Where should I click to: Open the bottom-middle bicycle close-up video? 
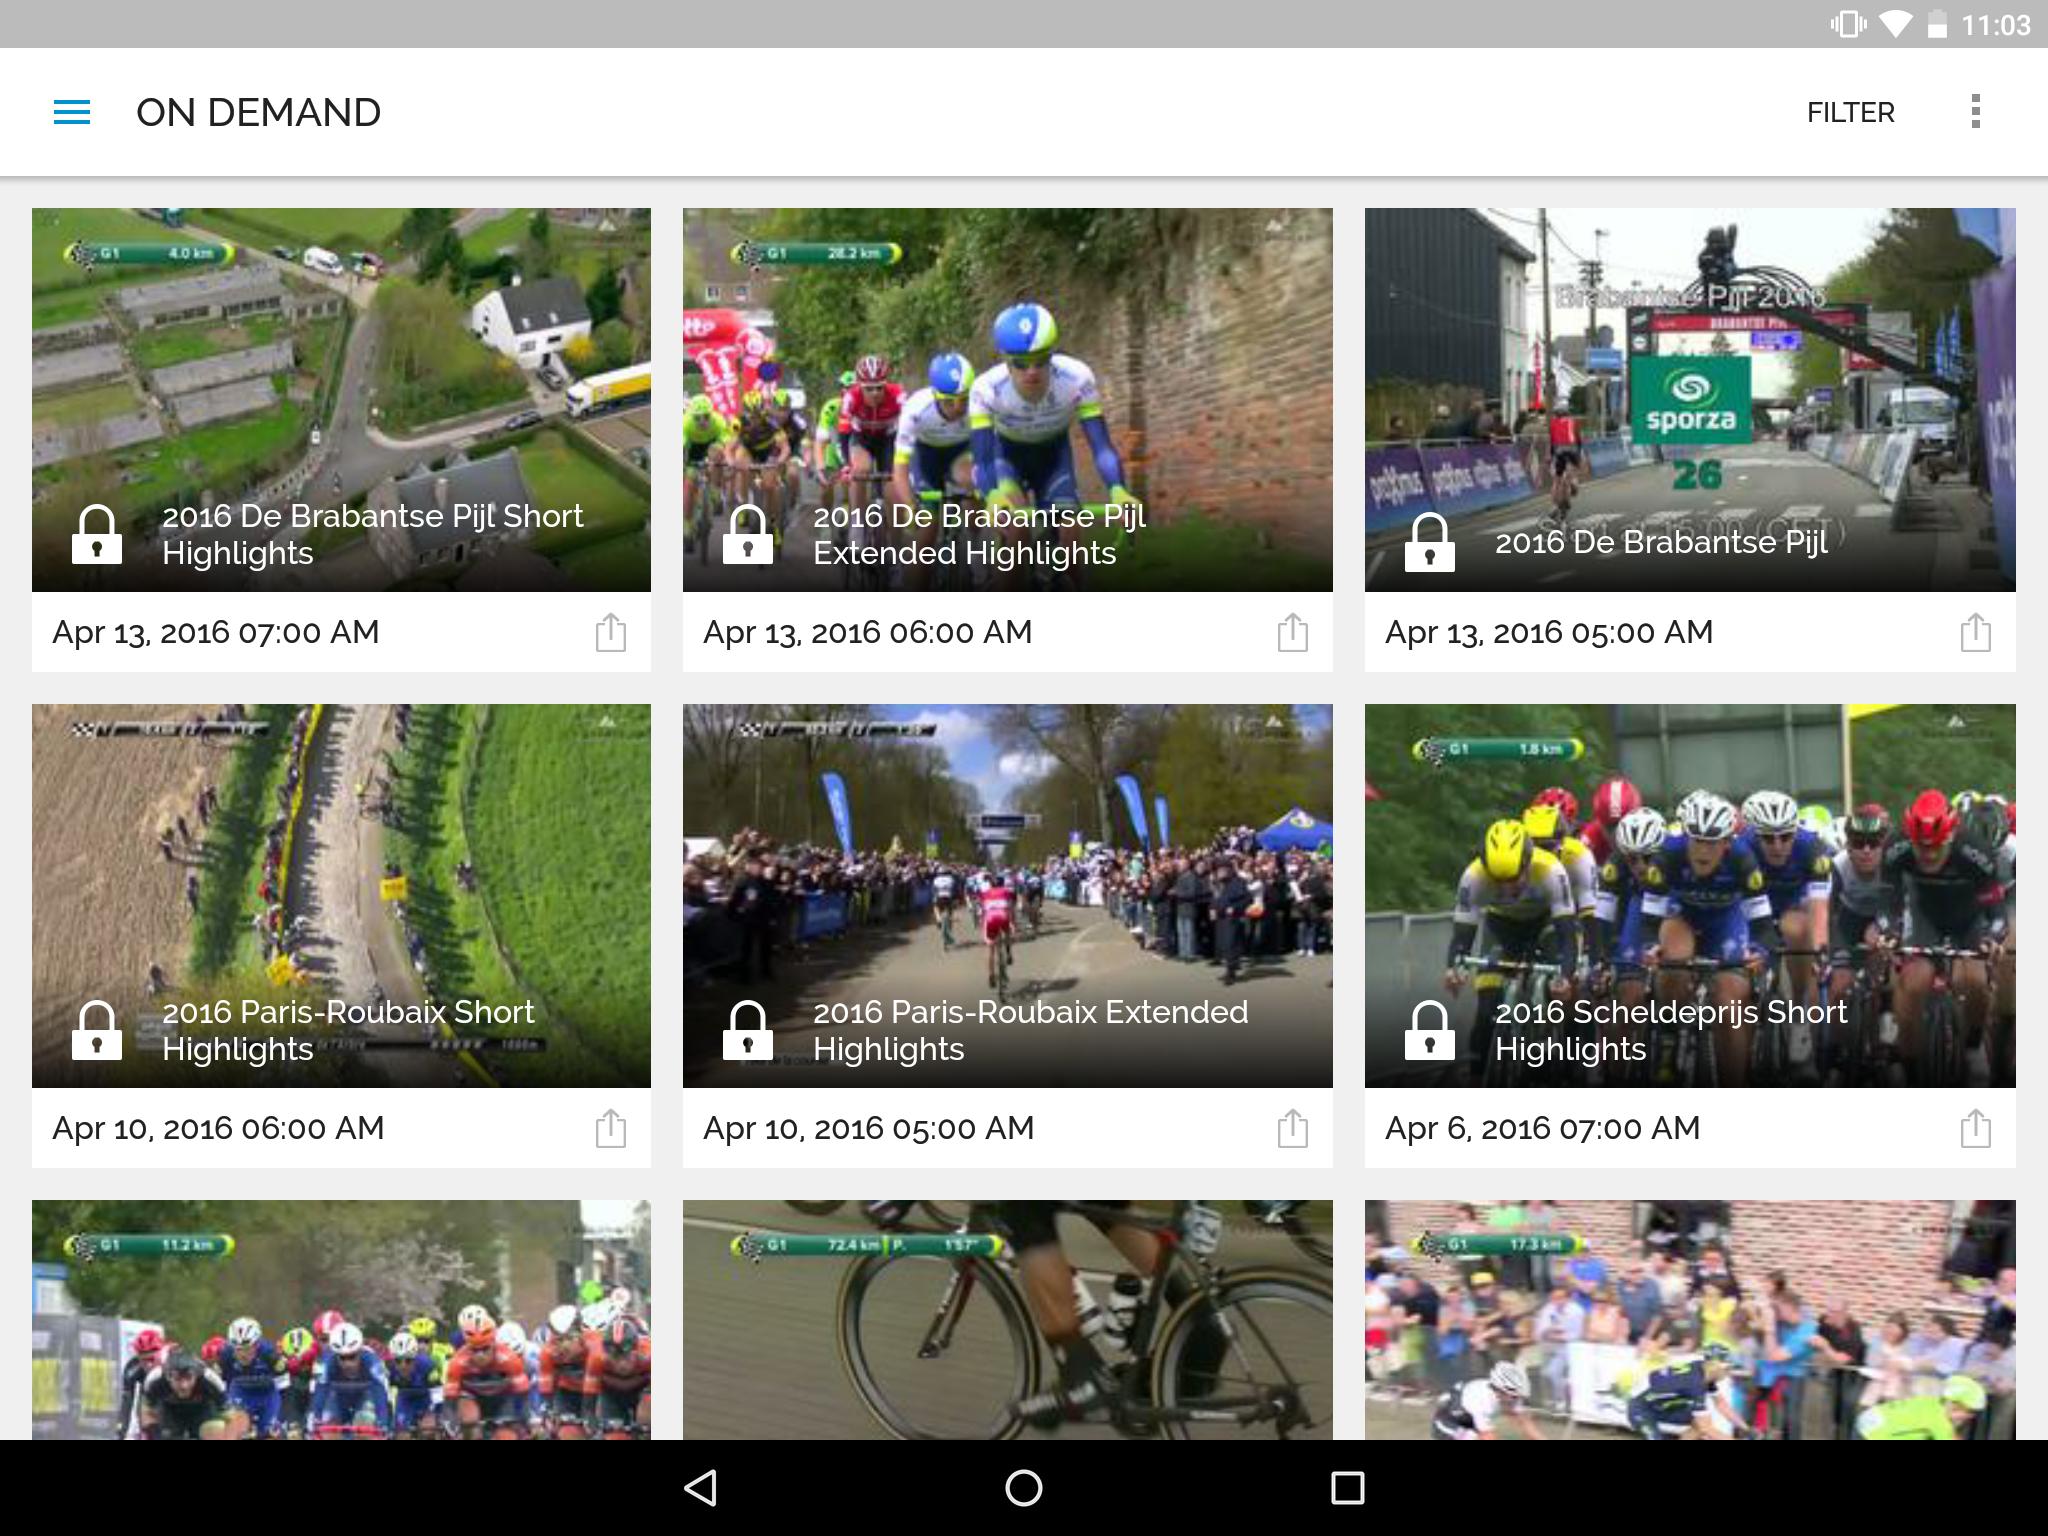1008,1320
